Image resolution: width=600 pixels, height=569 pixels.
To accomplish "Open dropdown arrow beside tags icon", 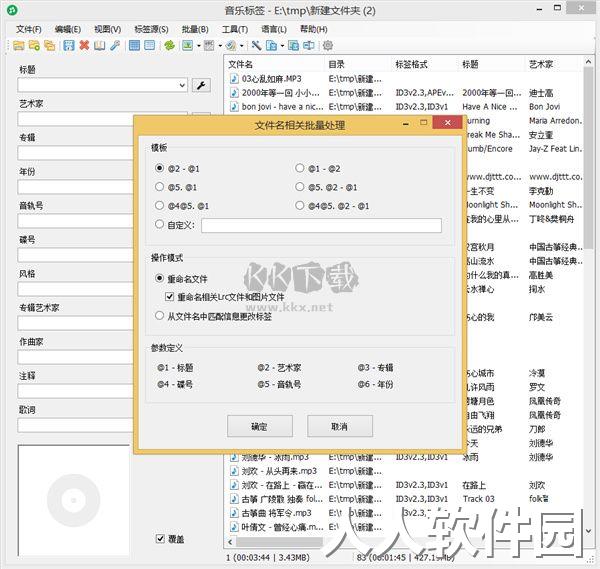I will point(242,46).
